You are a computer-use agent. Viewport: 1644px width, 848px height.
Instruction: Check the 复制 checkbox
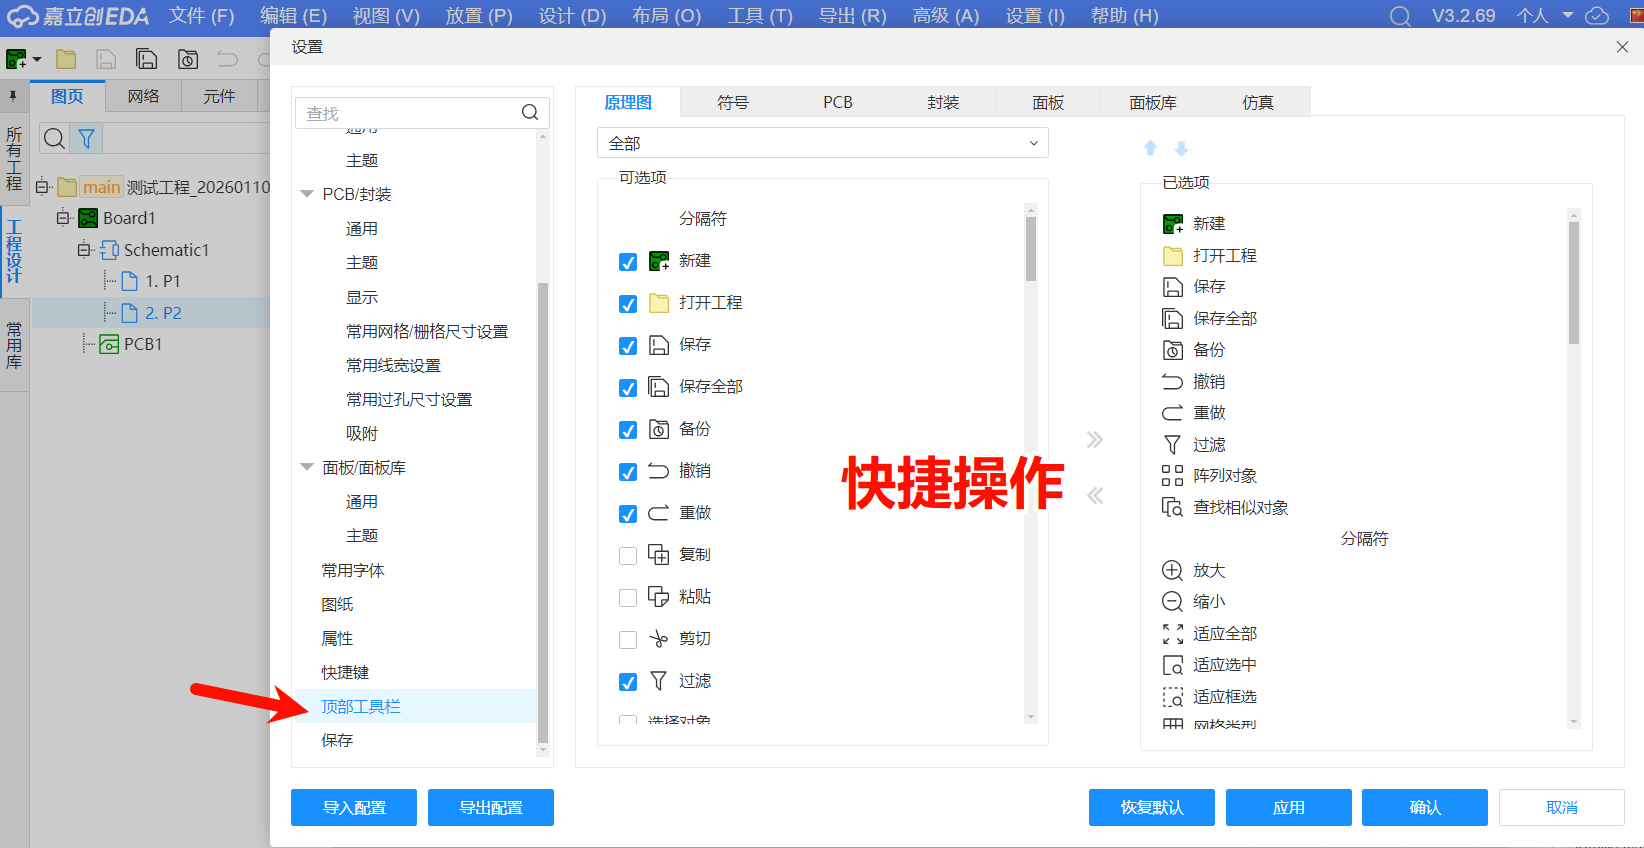(628, 556)
